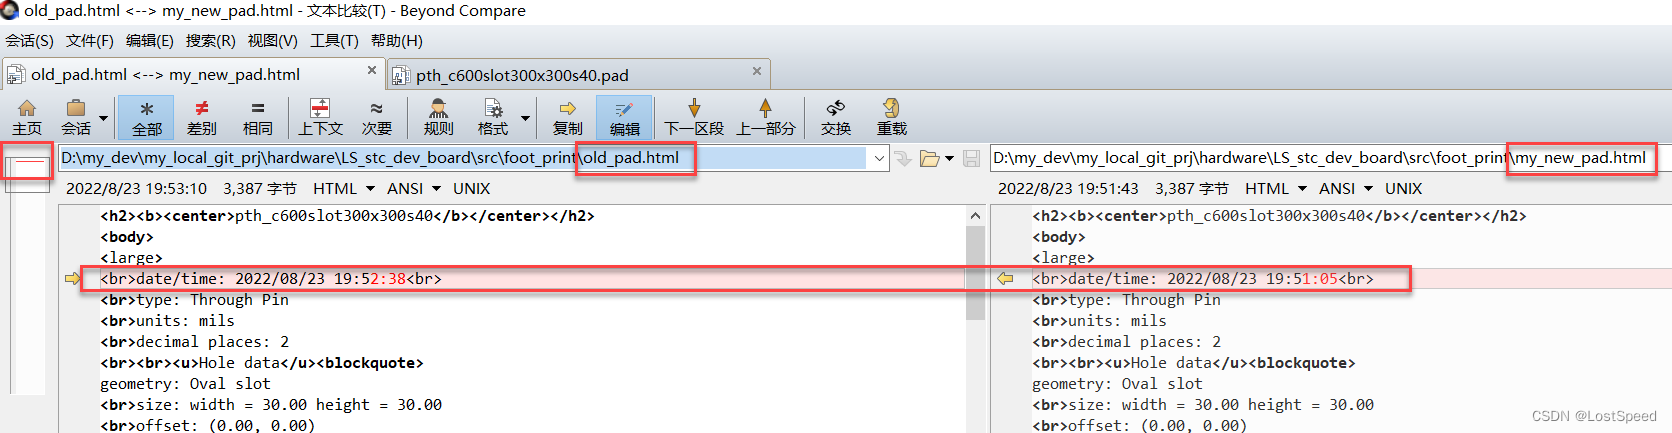Click the left pane open-folder icon
The image size is (1672, 433).
[x=930, y=158]
